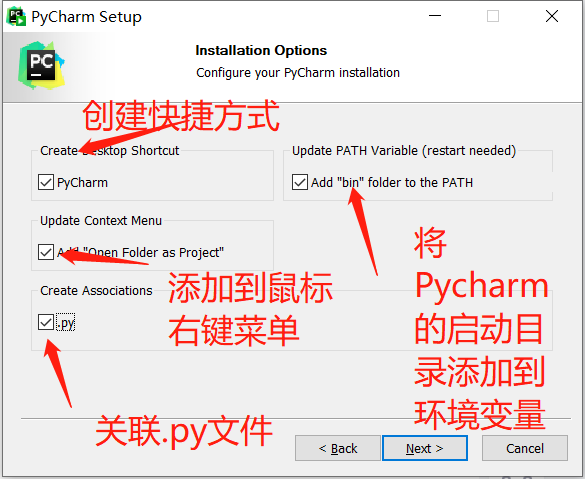Toggle the .py association checkbox
Screen dimensions: 585x479
tap(46, 322)
